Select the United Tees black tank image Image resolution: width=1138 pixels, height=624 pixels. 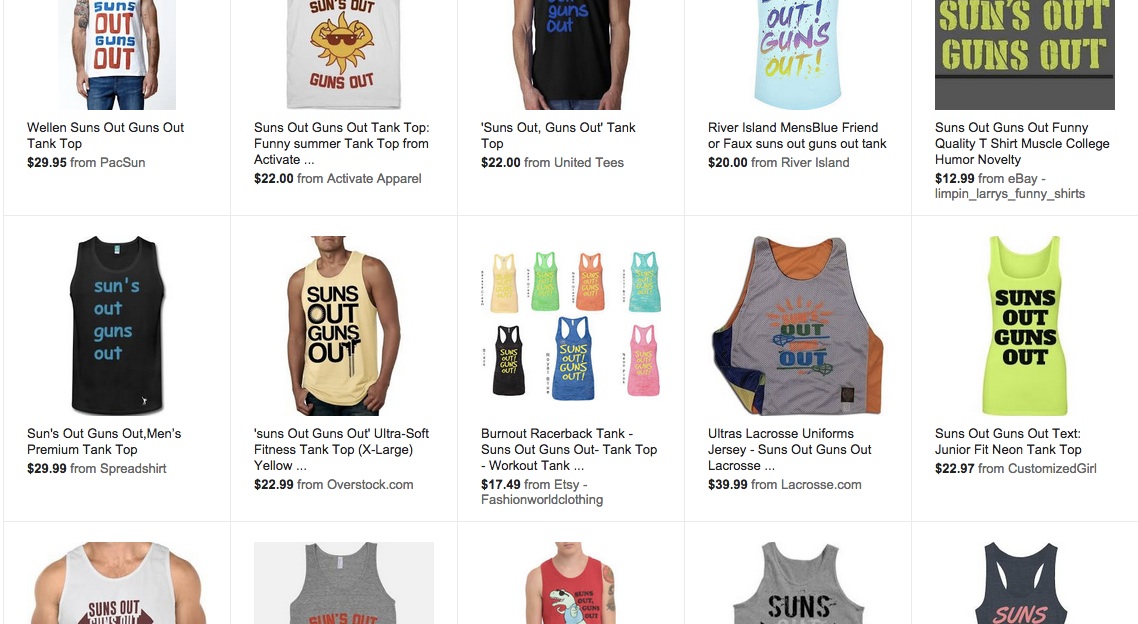(x=570, y=55)
